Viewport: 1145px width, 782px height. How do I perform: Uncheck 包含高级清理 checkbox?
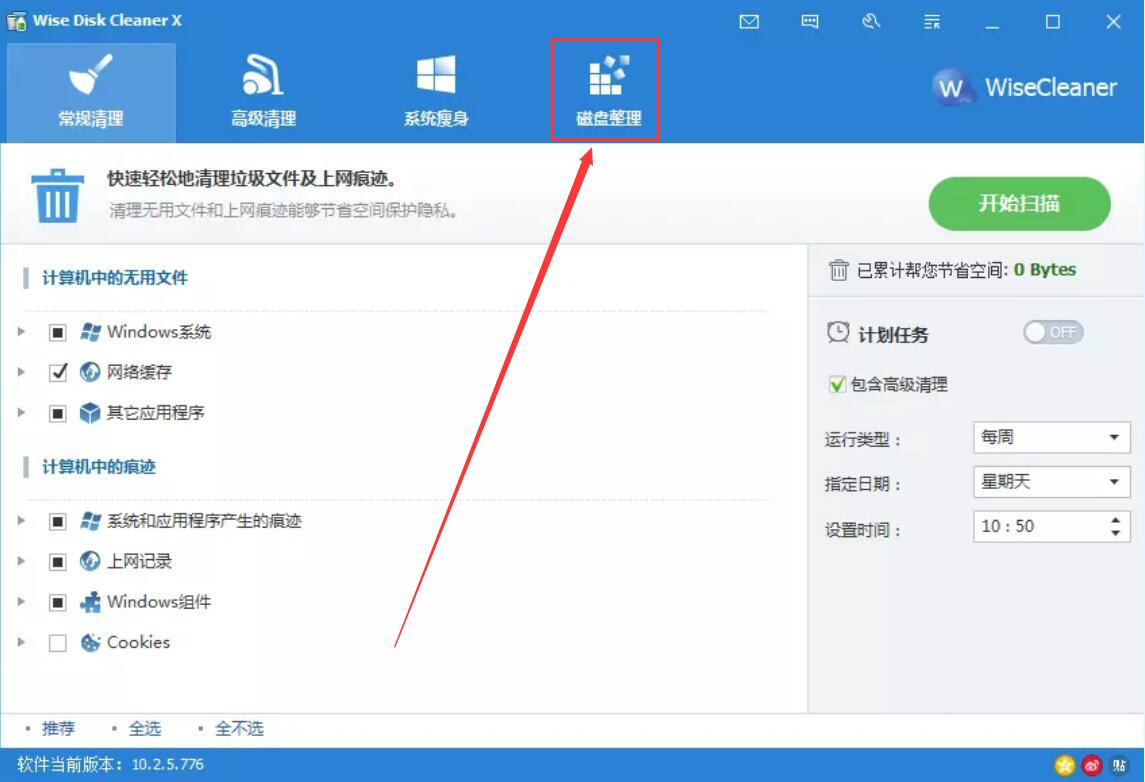[x=837, y=384]
